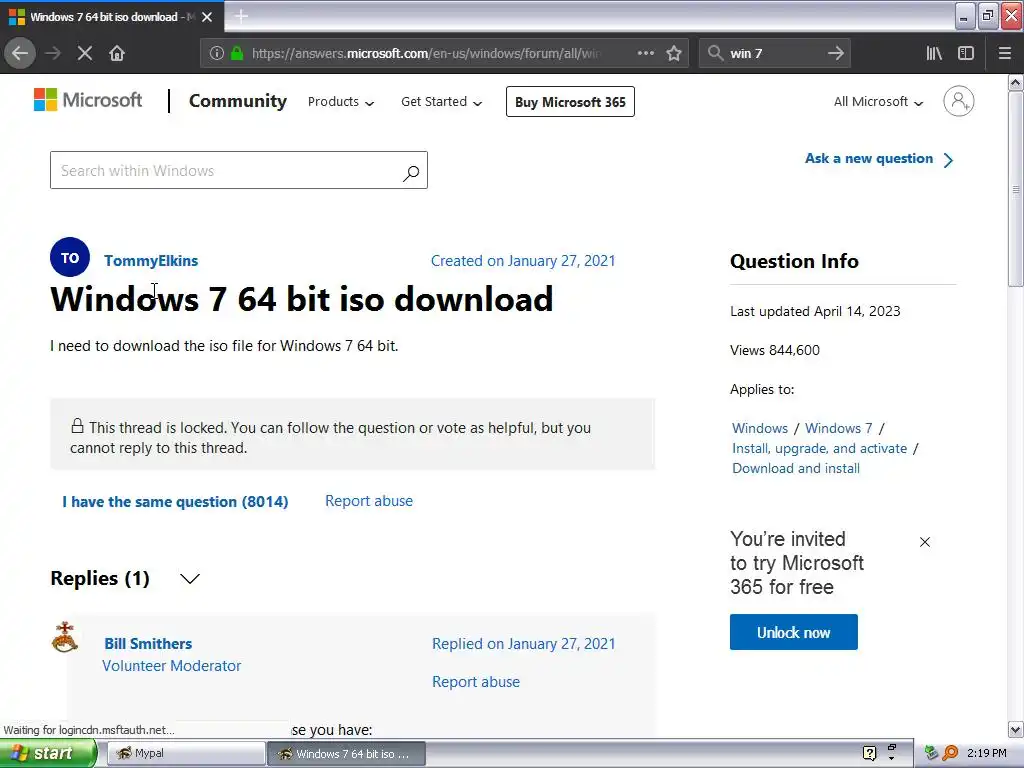This screenshot has height=768, width=1024.
Task: Dismiss the Microsoft 365 invitation with X
Action: [925, 542]
